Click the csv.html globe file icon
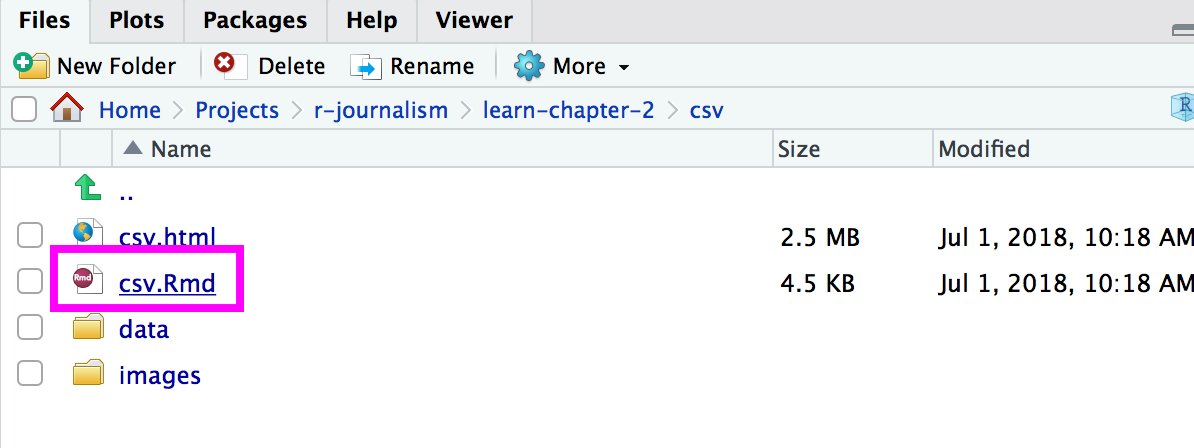Screen dimensions: 1194x448 click(88, 235)
